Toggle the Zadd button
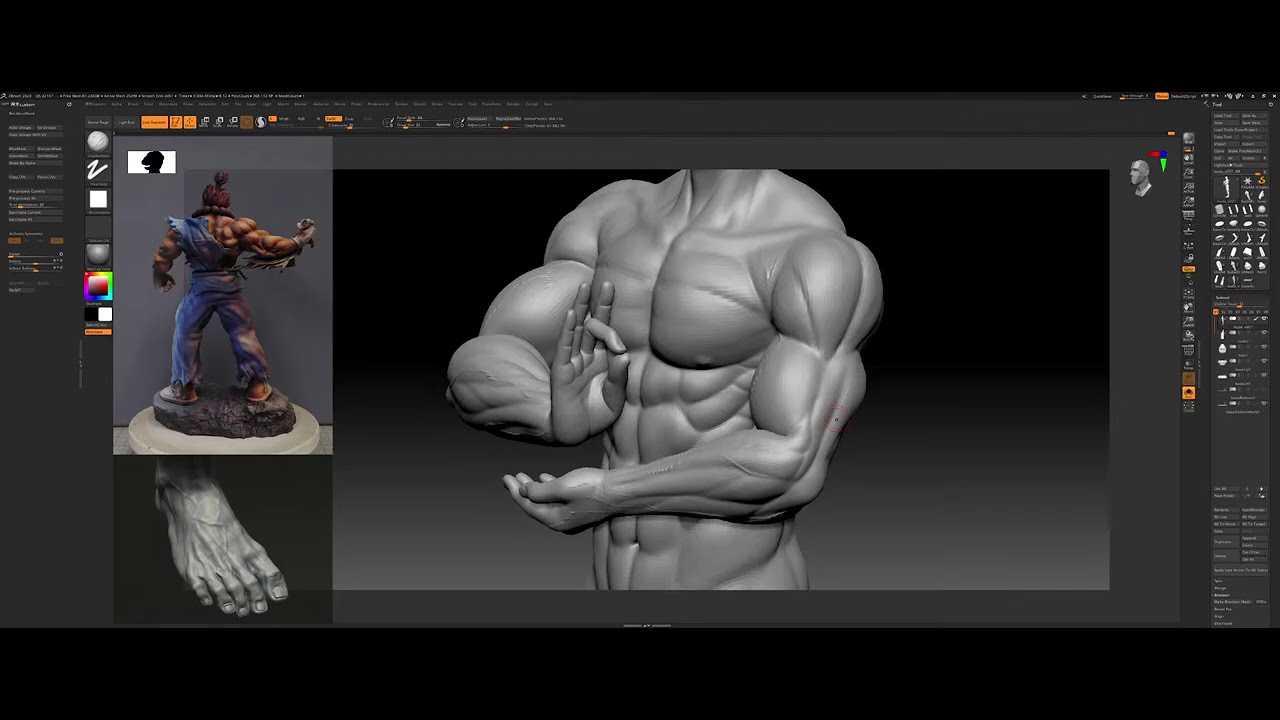This screenshot has width=1280, height=720. [333, 119]
